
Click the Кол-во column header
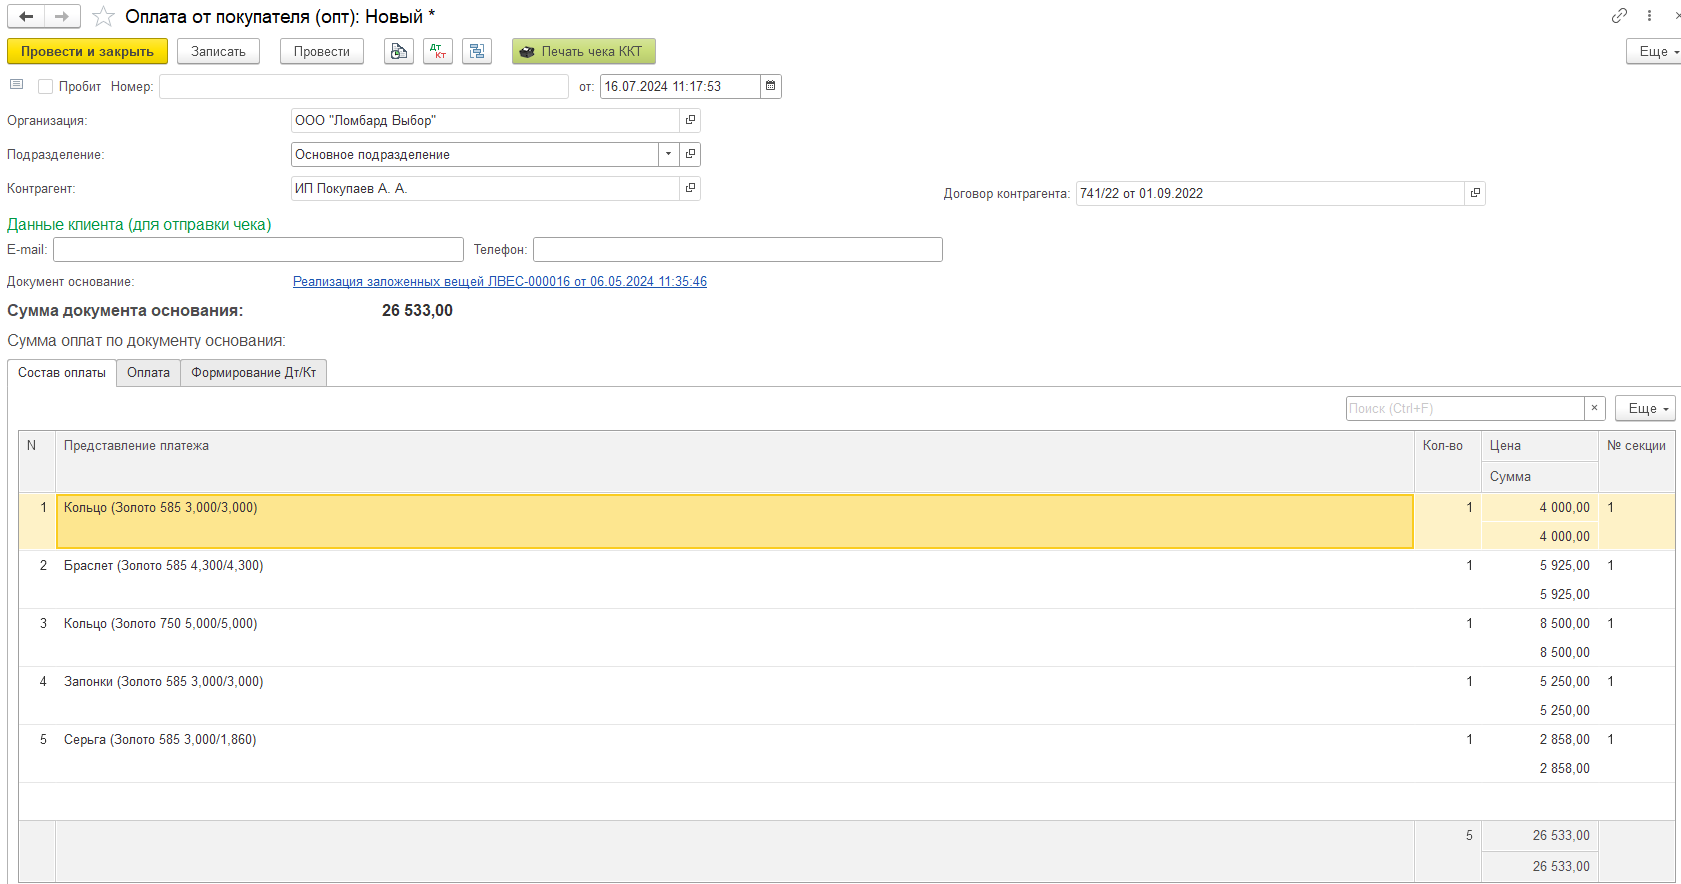click(x=1447, y=461)
